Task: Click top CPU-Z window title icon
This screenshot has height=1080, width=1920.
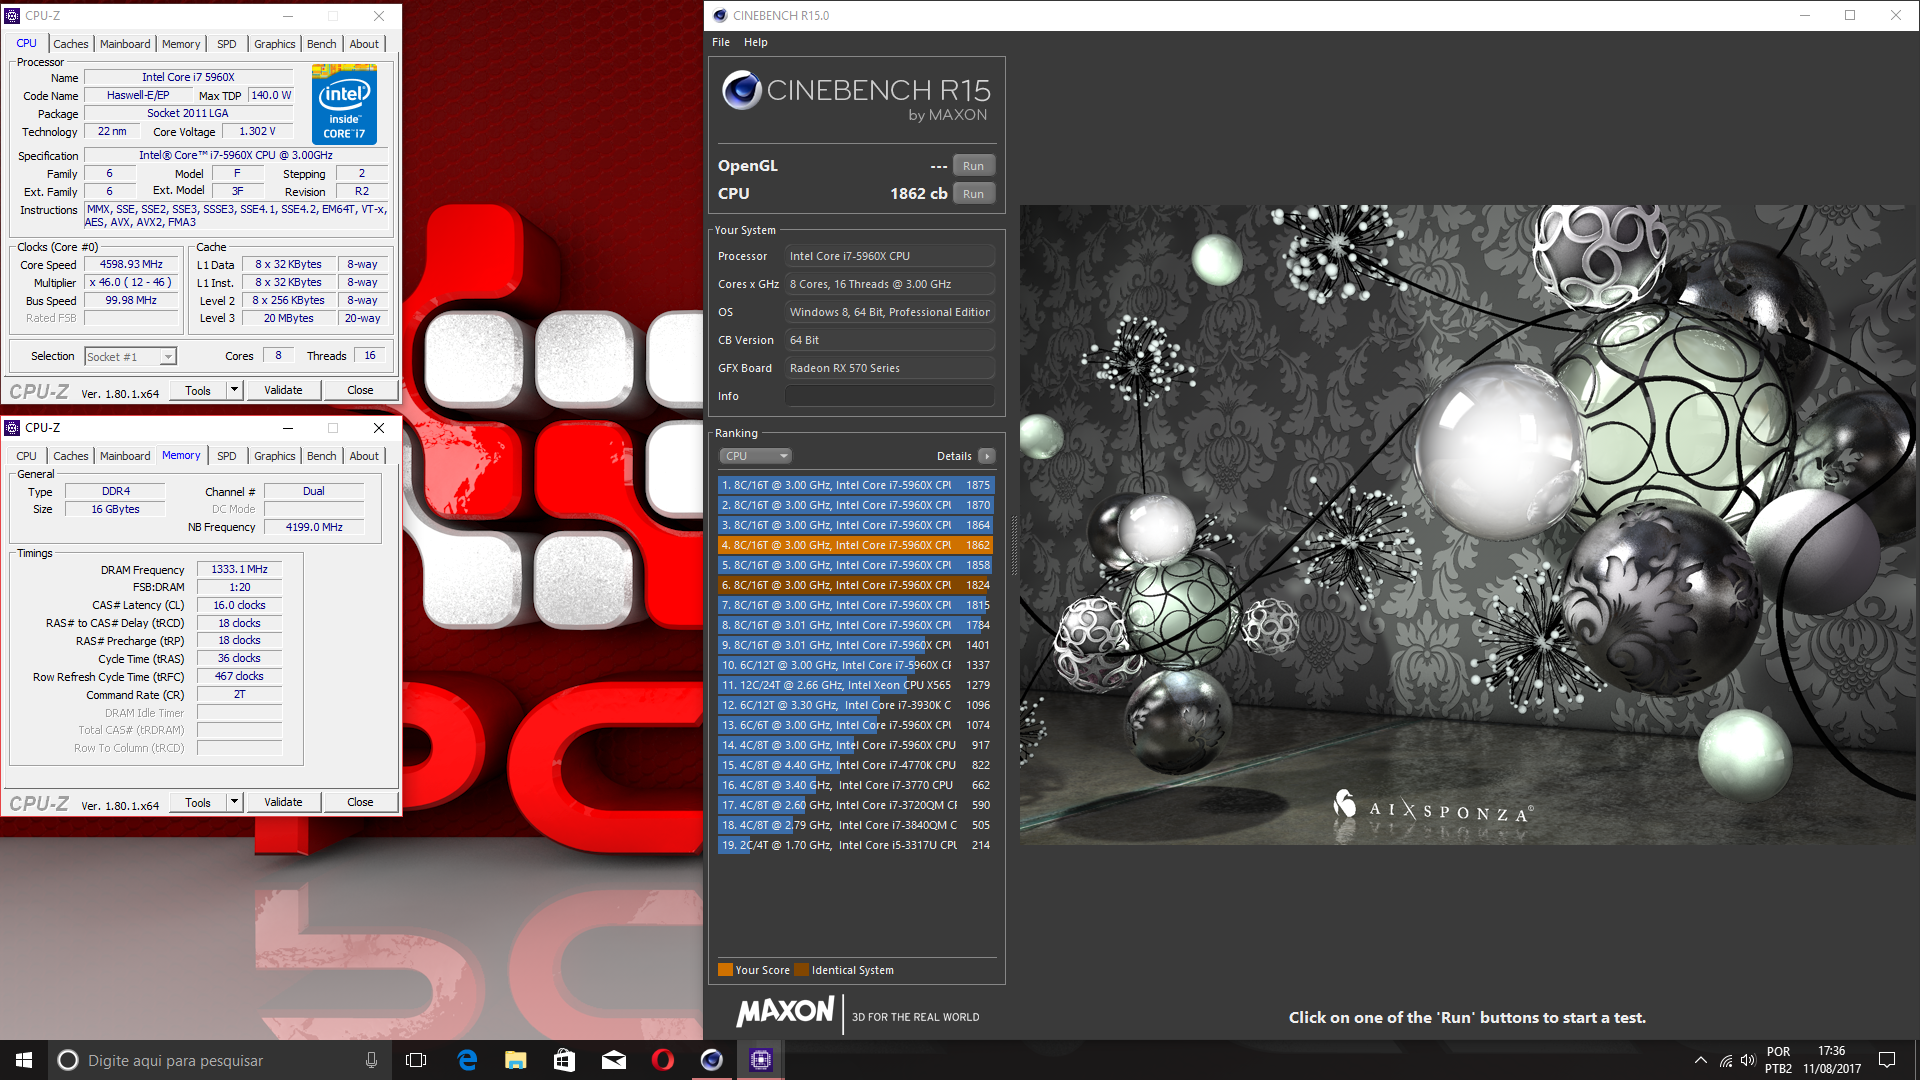Action: tap(12, 16)
